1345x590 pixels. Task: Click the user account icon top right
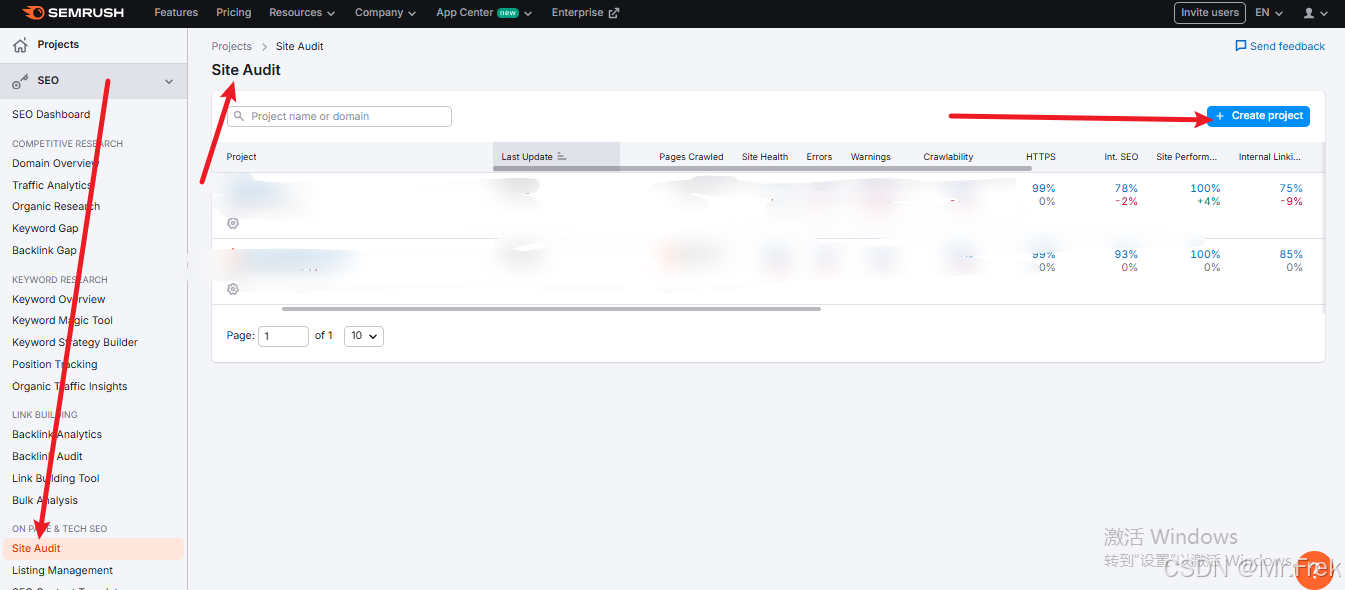coord(1310,13)
